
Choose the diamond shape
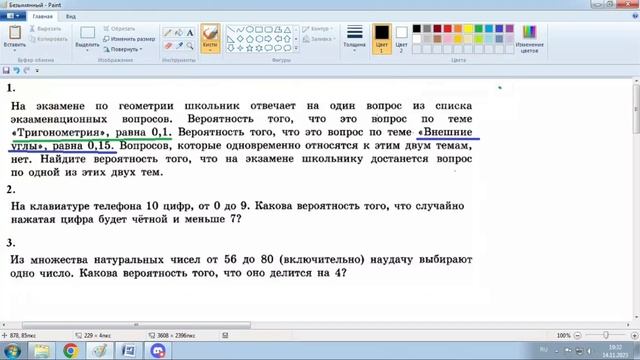pyautogui.click(x=240, y=39)
